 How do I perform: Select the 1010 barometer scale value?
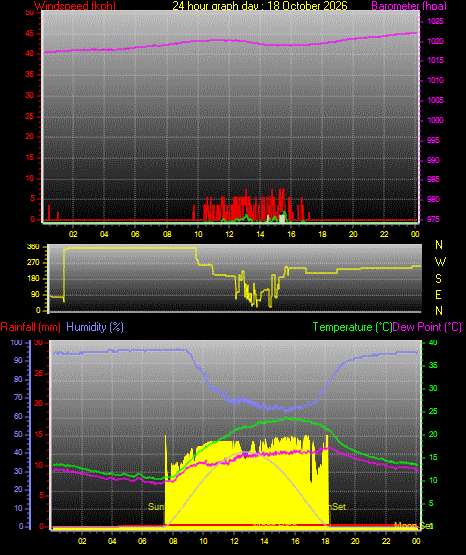click(435, 80)
